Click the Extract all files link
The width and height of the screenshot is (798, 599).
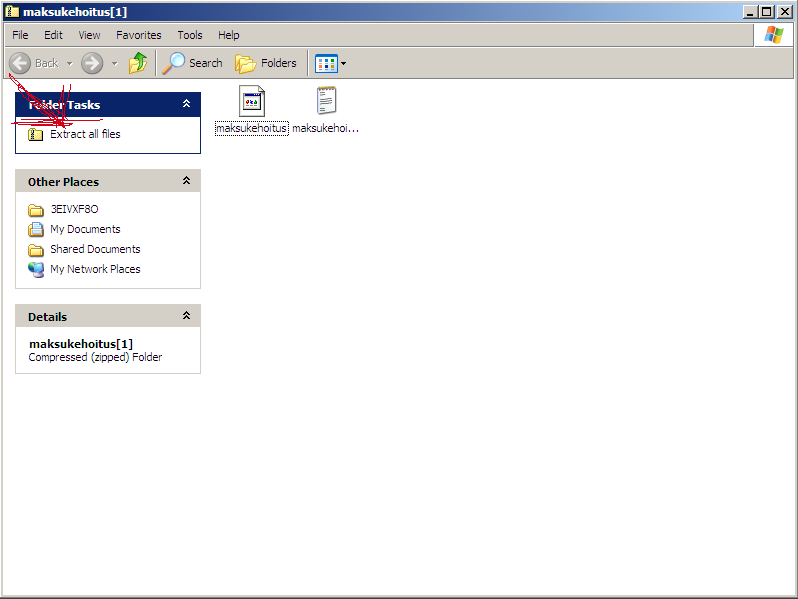click(85, 134)
